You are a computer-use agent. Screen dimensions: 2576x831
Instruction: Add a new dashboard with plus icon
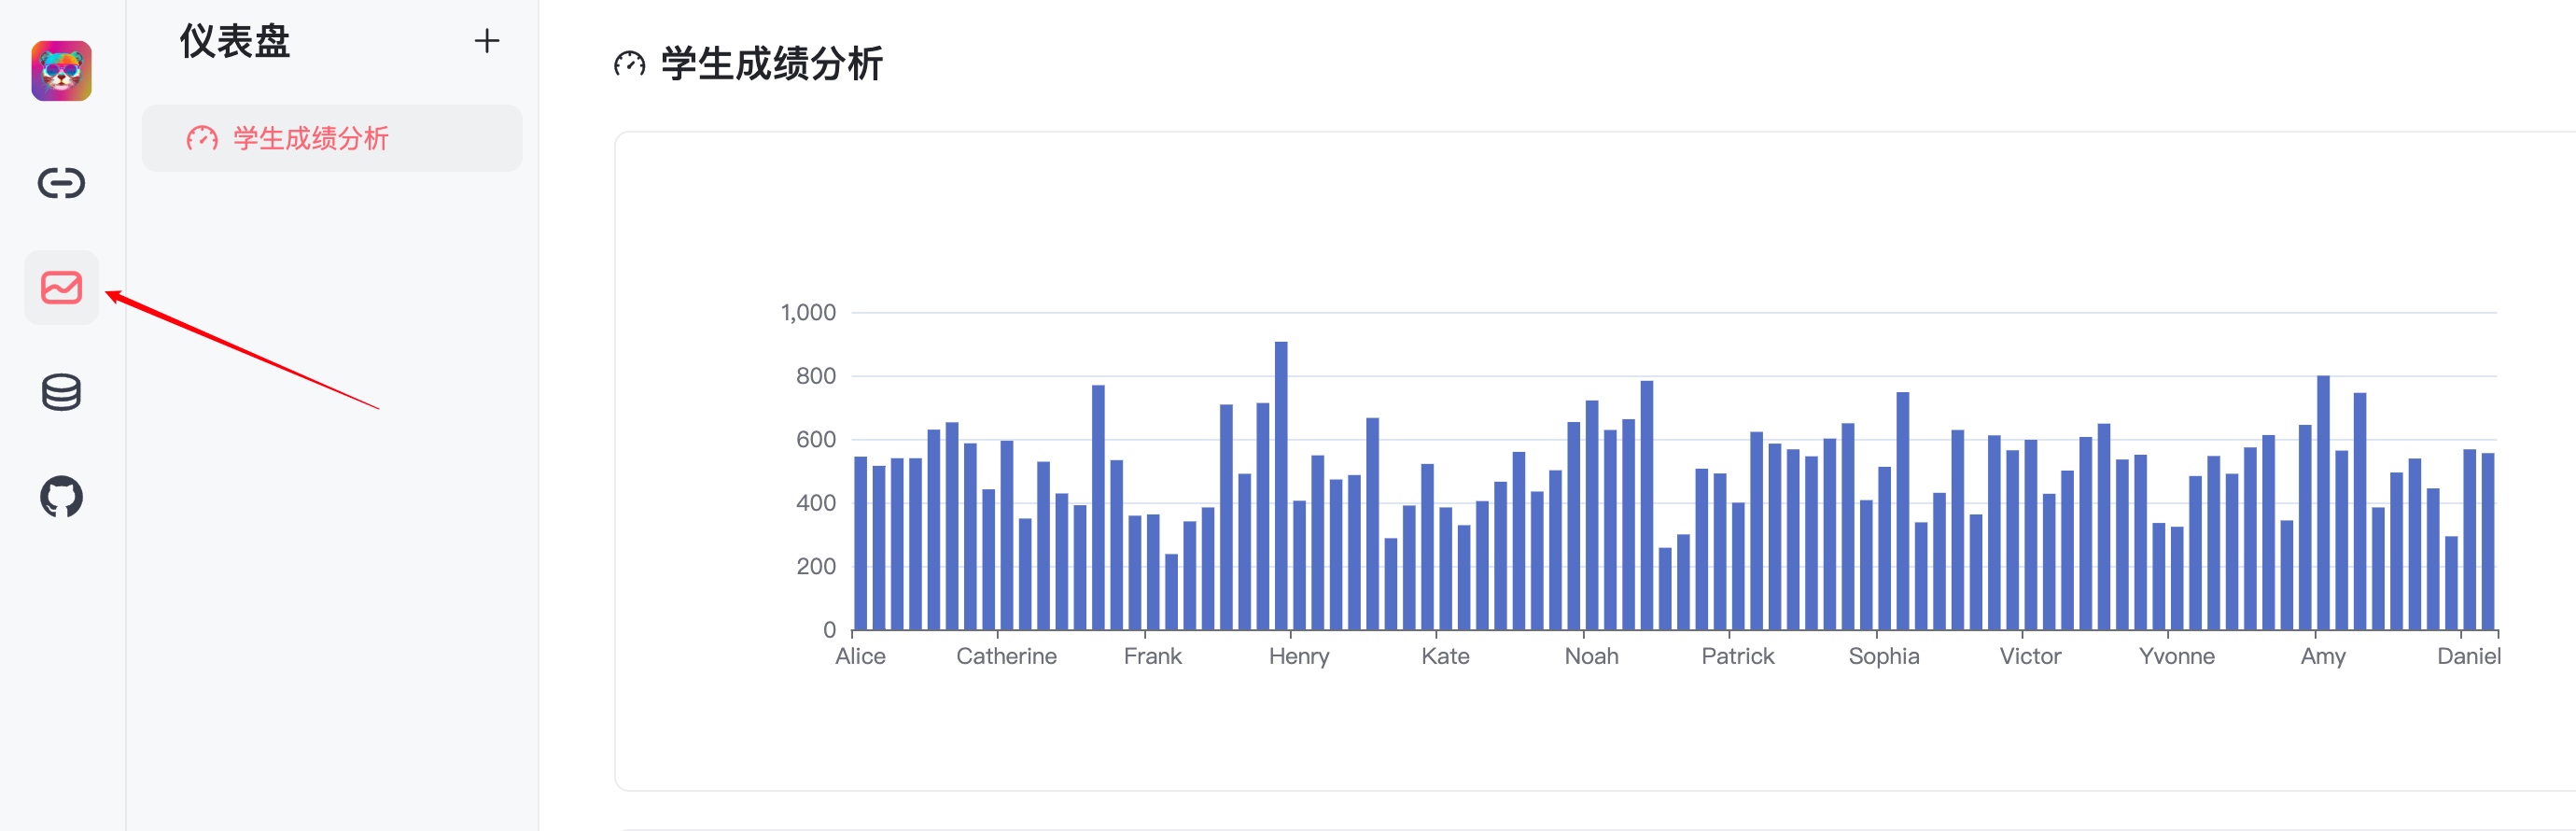(x=486, y=41)
